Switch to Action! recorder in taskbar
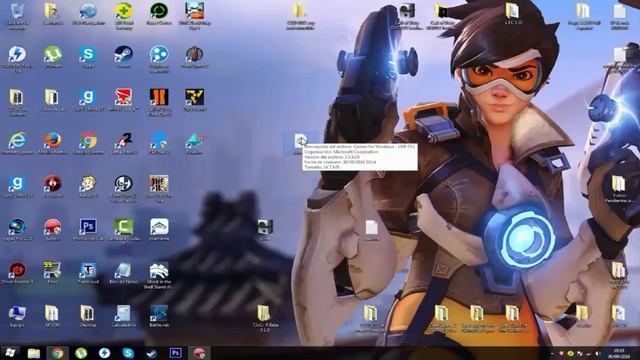The image size is (640, 360). [199, 353]
